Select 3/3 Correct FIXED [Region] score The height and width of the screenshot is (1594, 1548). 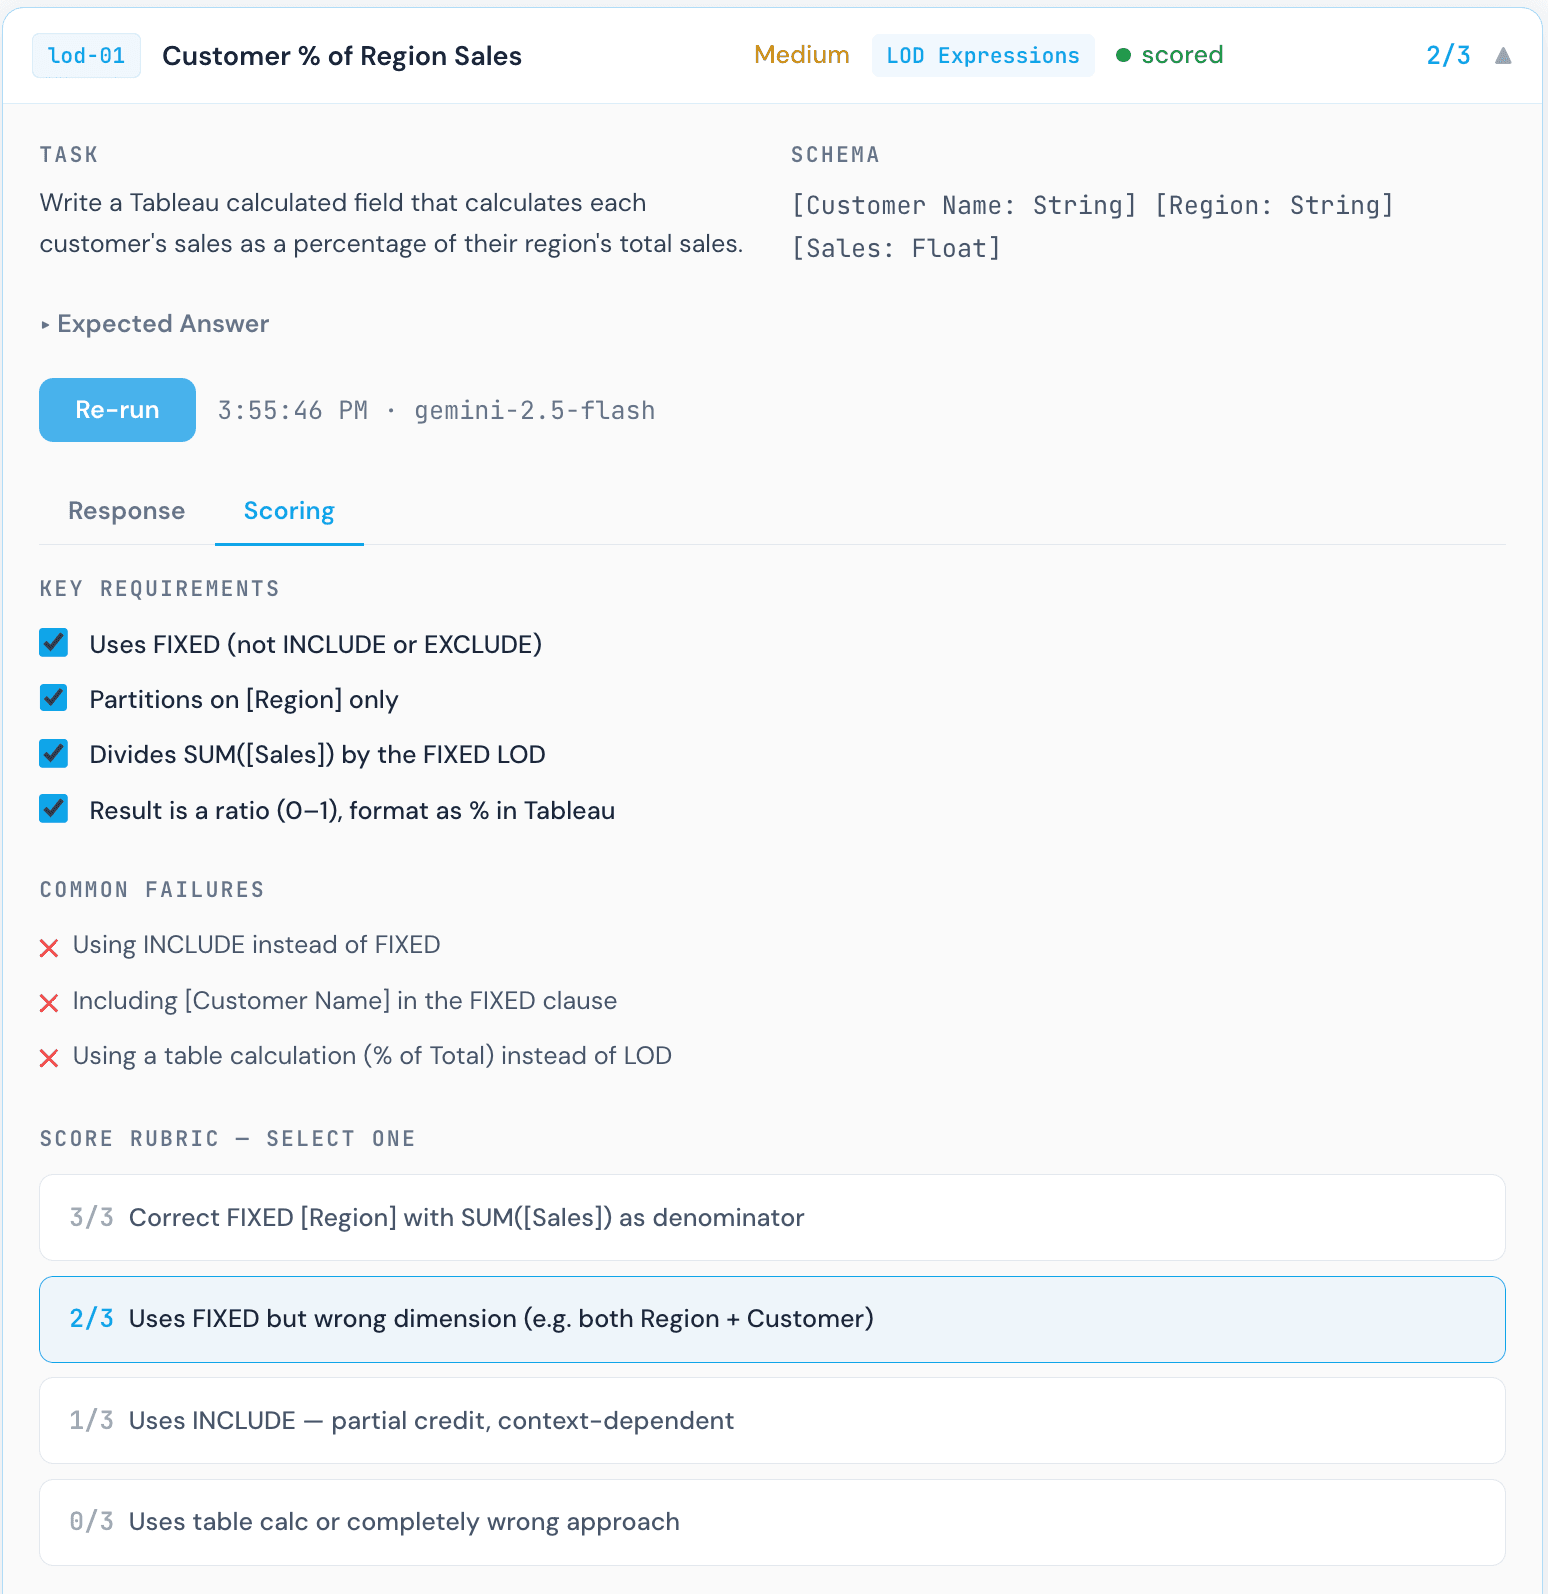(772, 1217)
